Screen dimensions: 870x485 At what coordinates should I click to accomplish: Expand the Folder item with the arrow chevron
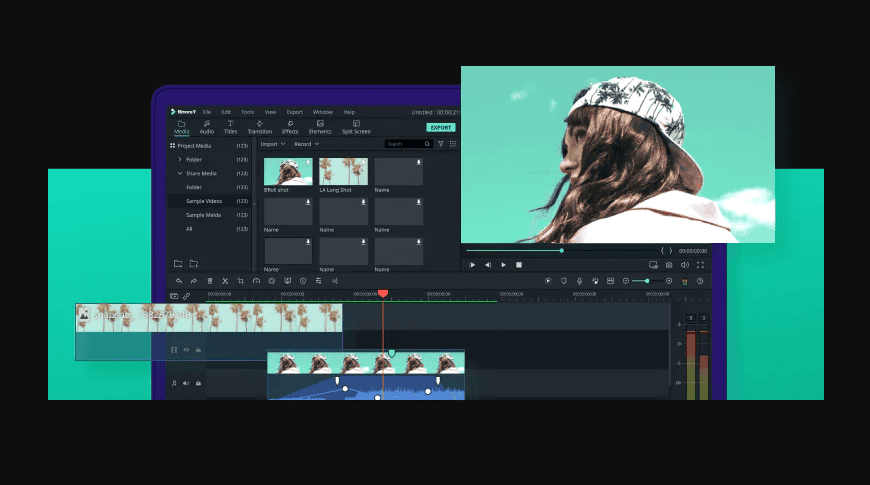(180, 159)
